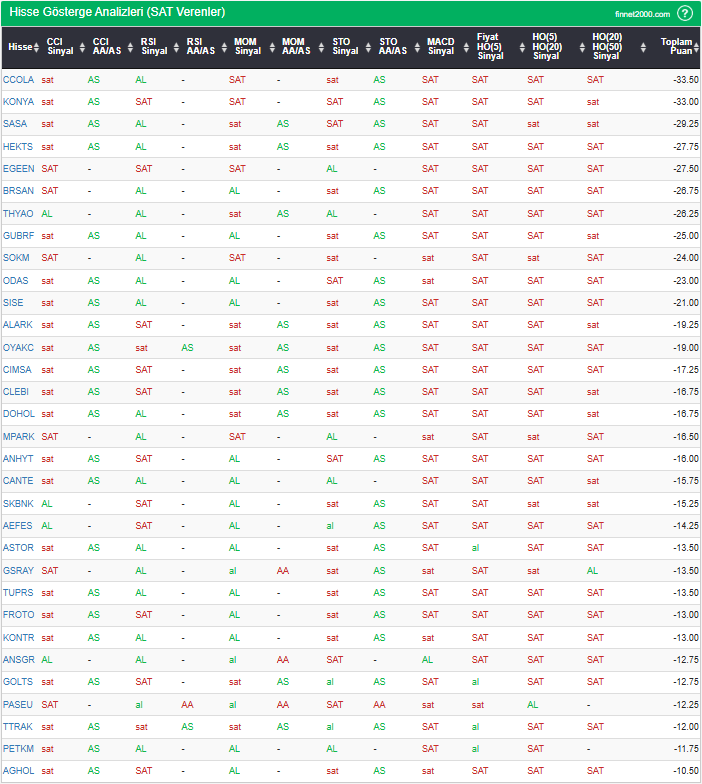Visit the finnet2000.com link
Image resolution: width=702 pixels, height=784 pixels.
(642, 14)
